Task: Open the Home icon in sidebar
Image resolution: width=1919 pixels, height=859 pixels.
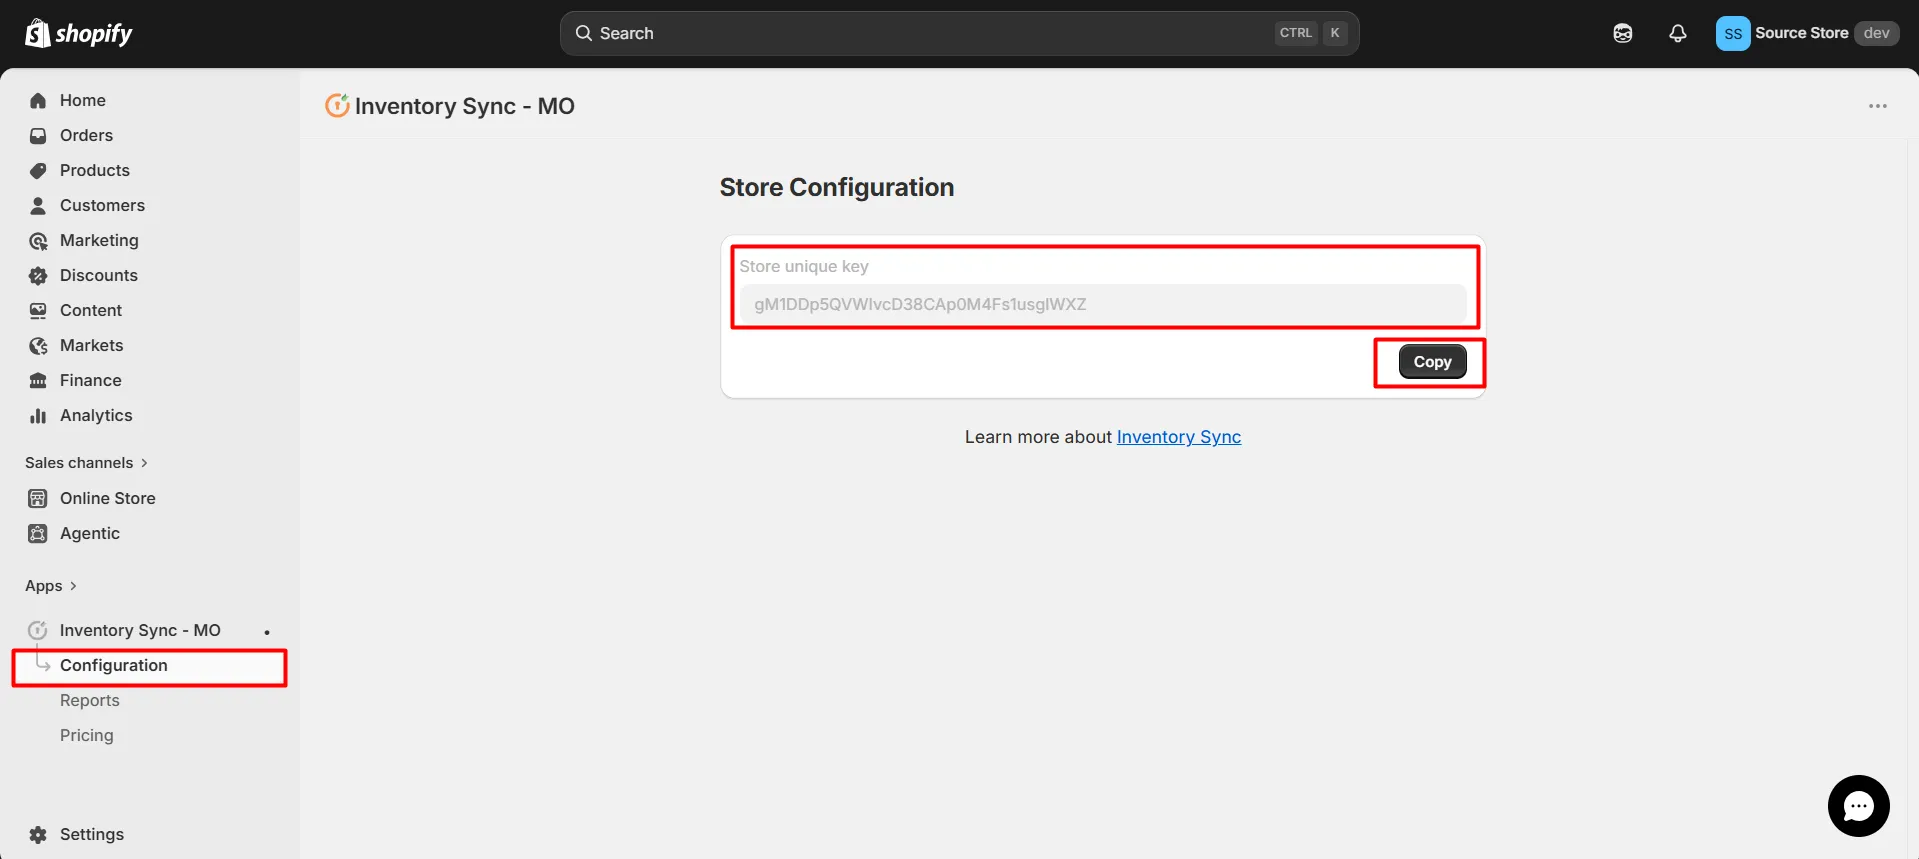Action: click(x=38, y=100)
